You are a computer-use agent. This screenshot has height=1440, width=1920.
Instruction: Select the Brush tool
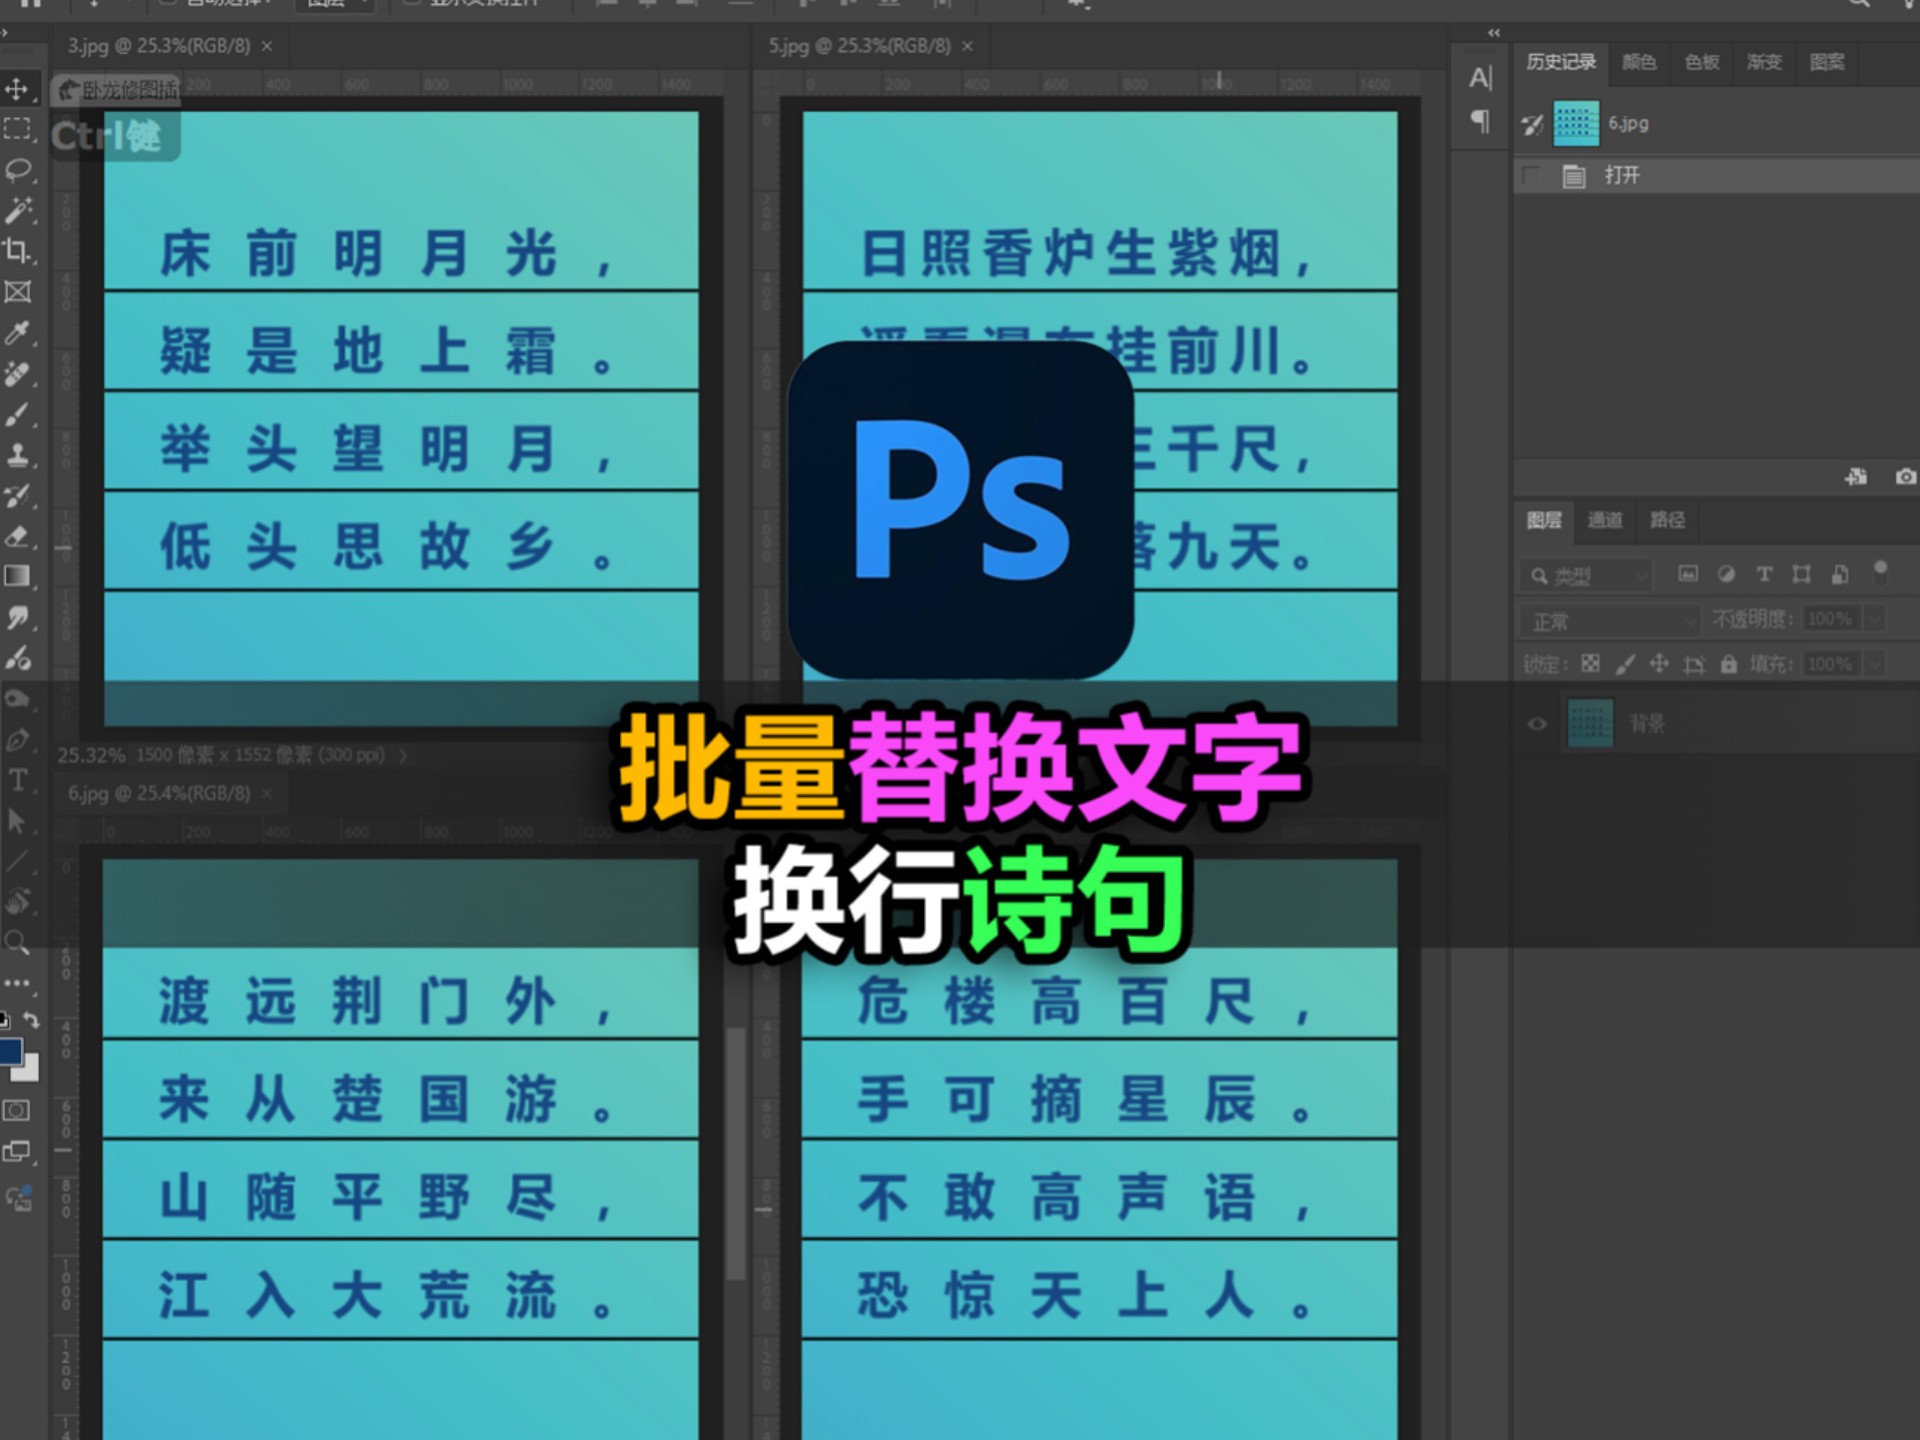coord(17,414)
